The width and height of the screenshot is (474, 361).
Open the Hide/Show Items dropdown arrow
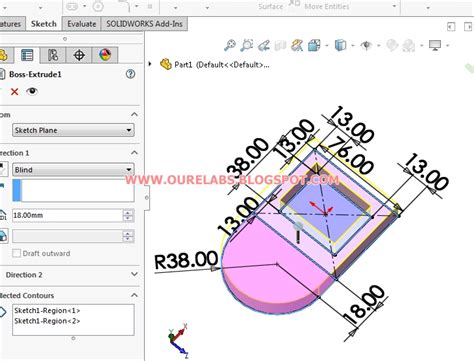pyautogui.click(x=379, y=46)
